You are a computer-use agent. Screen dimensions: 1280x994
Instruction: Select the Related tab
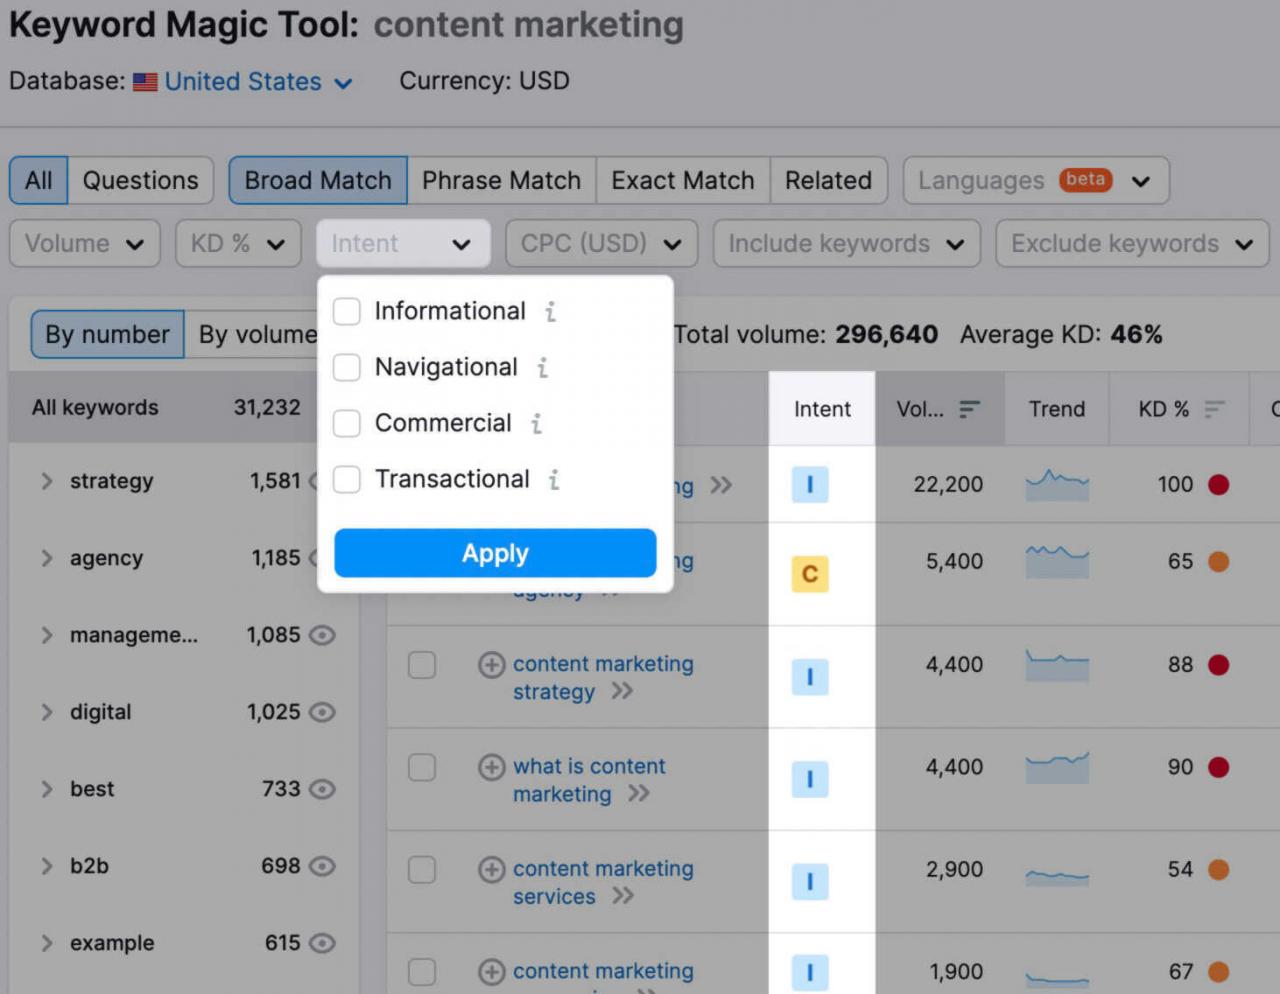coord(828,180)
